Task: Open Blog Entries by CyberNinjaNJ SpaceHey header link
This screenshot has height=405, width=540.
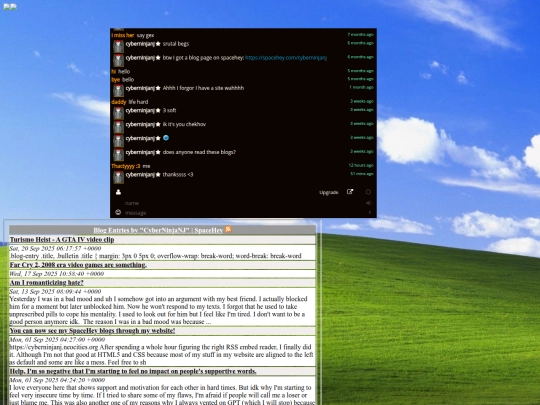Action: click(158, 230)
